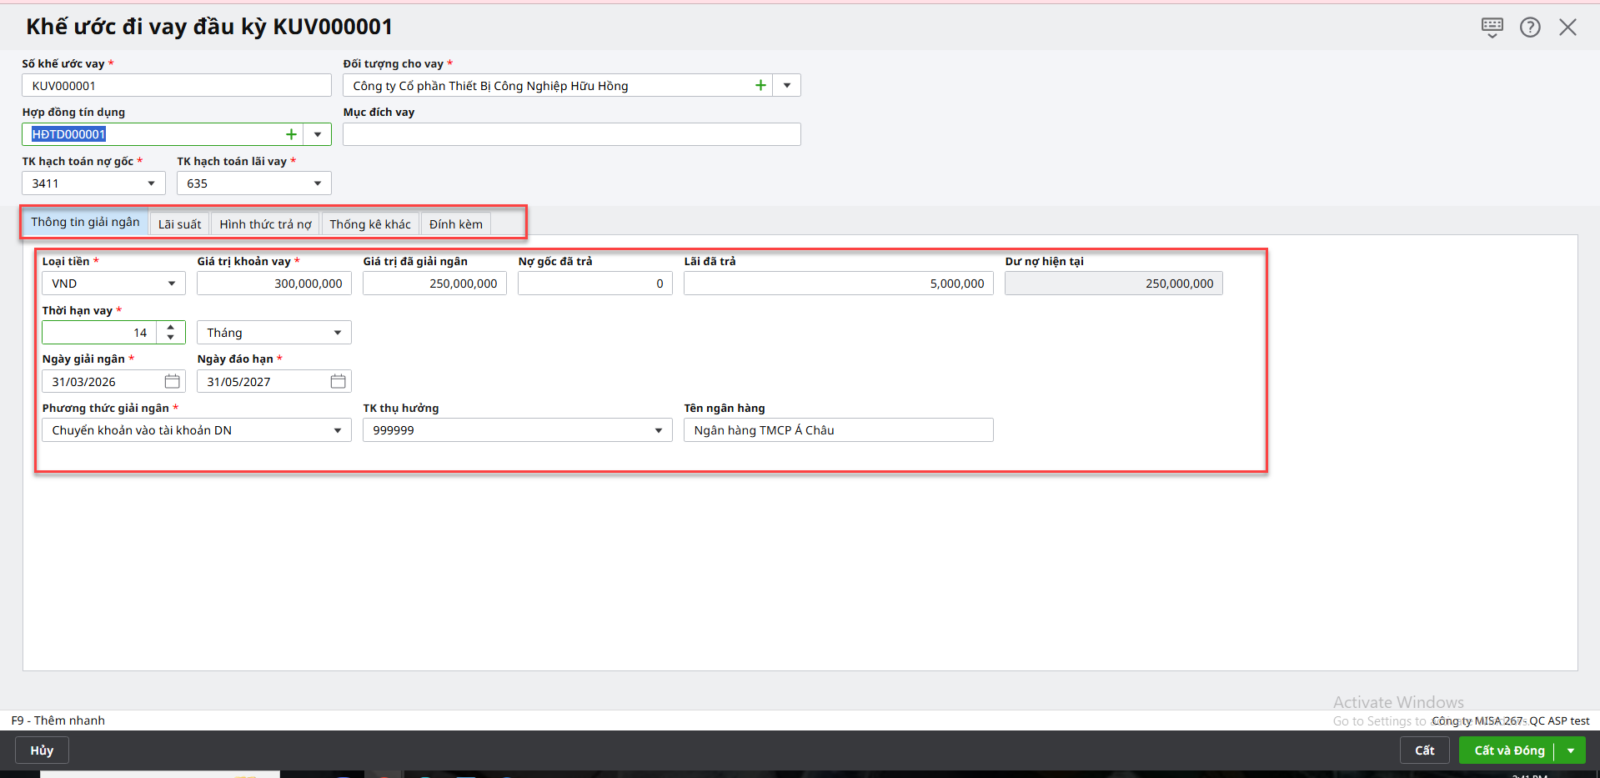The width and height of the screenshot is (1600, 778).
Task: Click the Giá trị khoản vay field
Action: coord(273,284)
